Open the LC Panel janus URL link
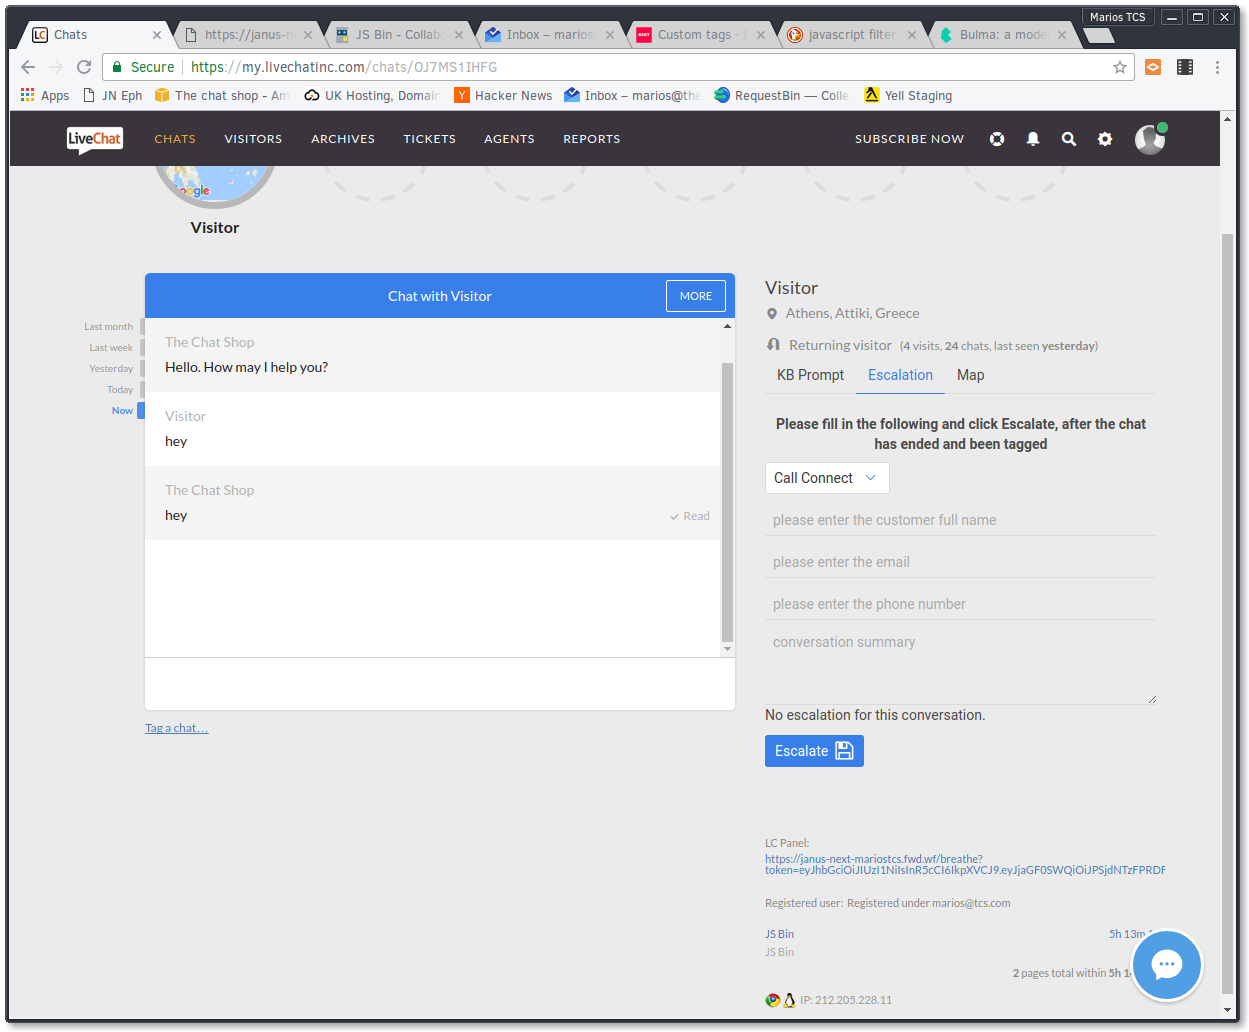 click(965, 865)
